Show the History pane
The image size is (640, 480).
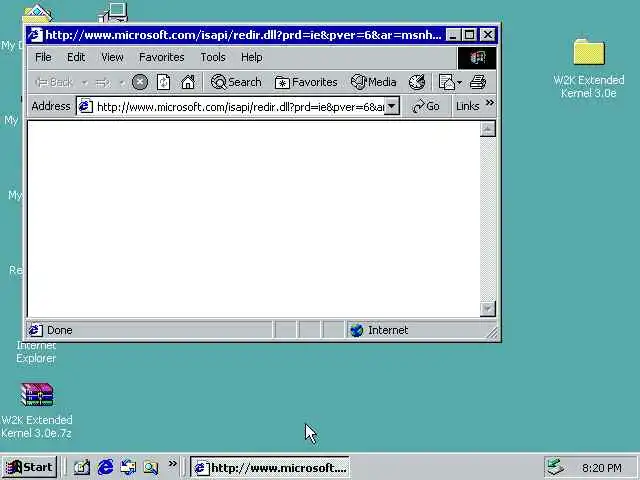[x=417, y=82]
